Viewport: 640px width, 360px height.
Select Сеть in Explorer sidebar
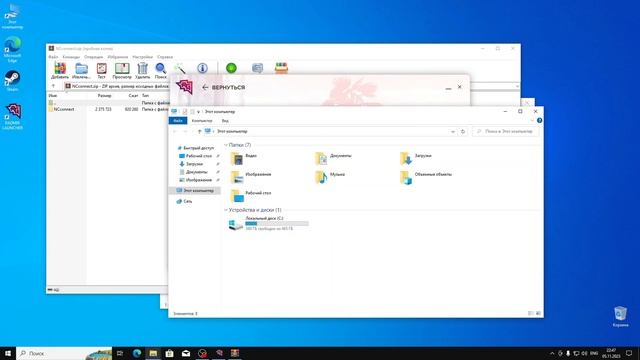(184, 201)
